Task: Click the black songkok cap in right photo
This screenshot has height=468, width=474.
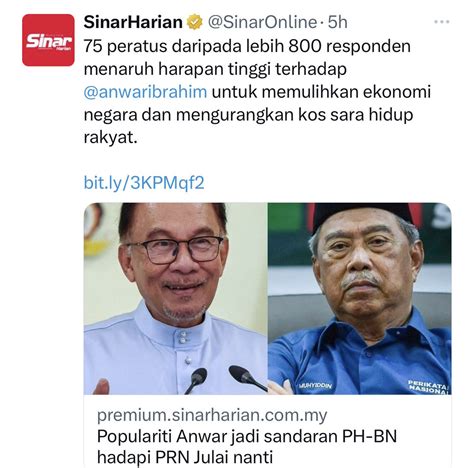Action: [364, 215]
